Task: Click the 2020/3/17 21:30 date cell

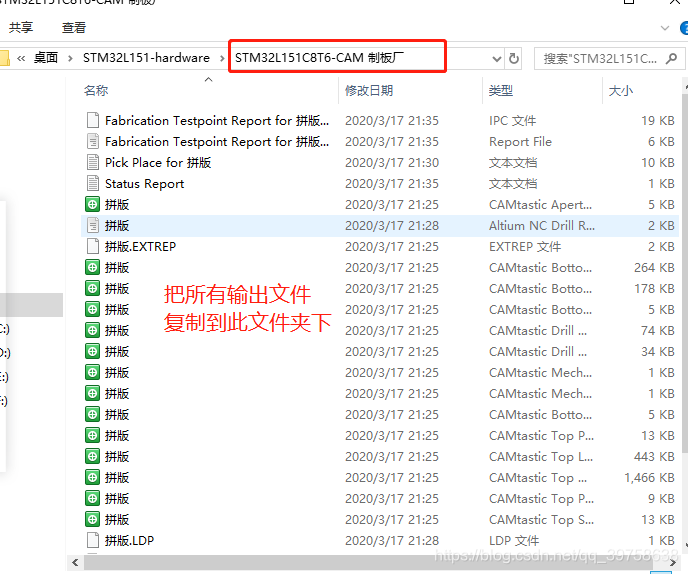Action: click(x=392, y=162)
